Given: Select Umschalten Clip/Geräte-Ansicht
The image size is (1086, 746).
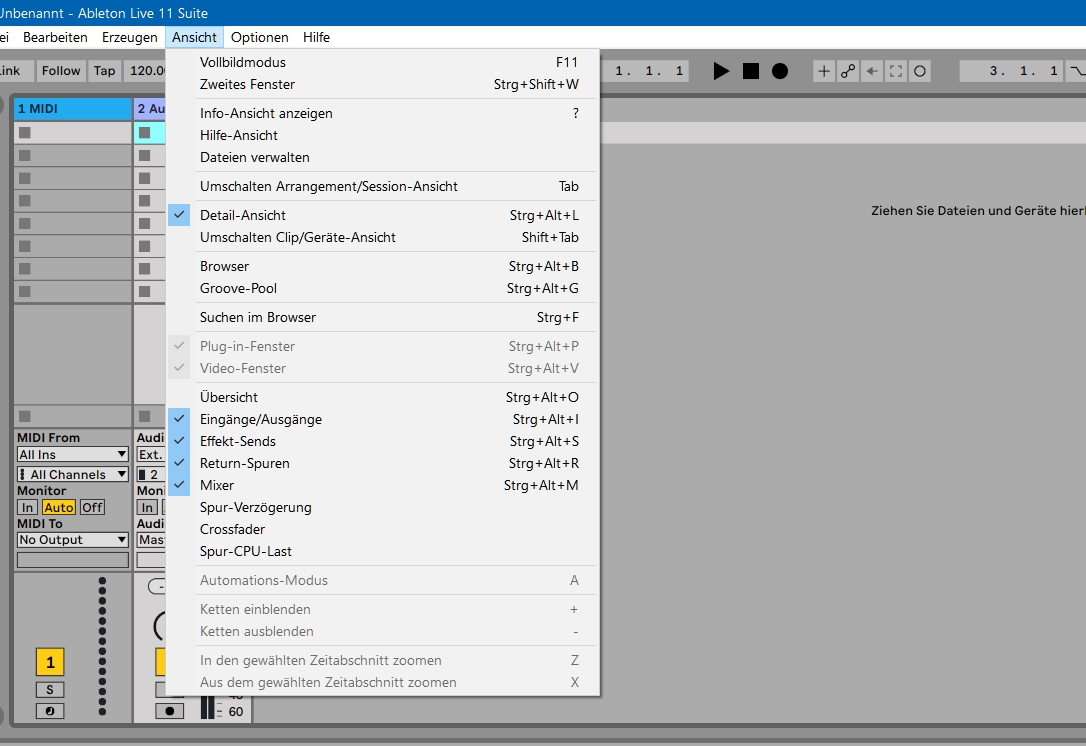Looking at the screenshot, I should pyautogui.click(x=382, y=238).
